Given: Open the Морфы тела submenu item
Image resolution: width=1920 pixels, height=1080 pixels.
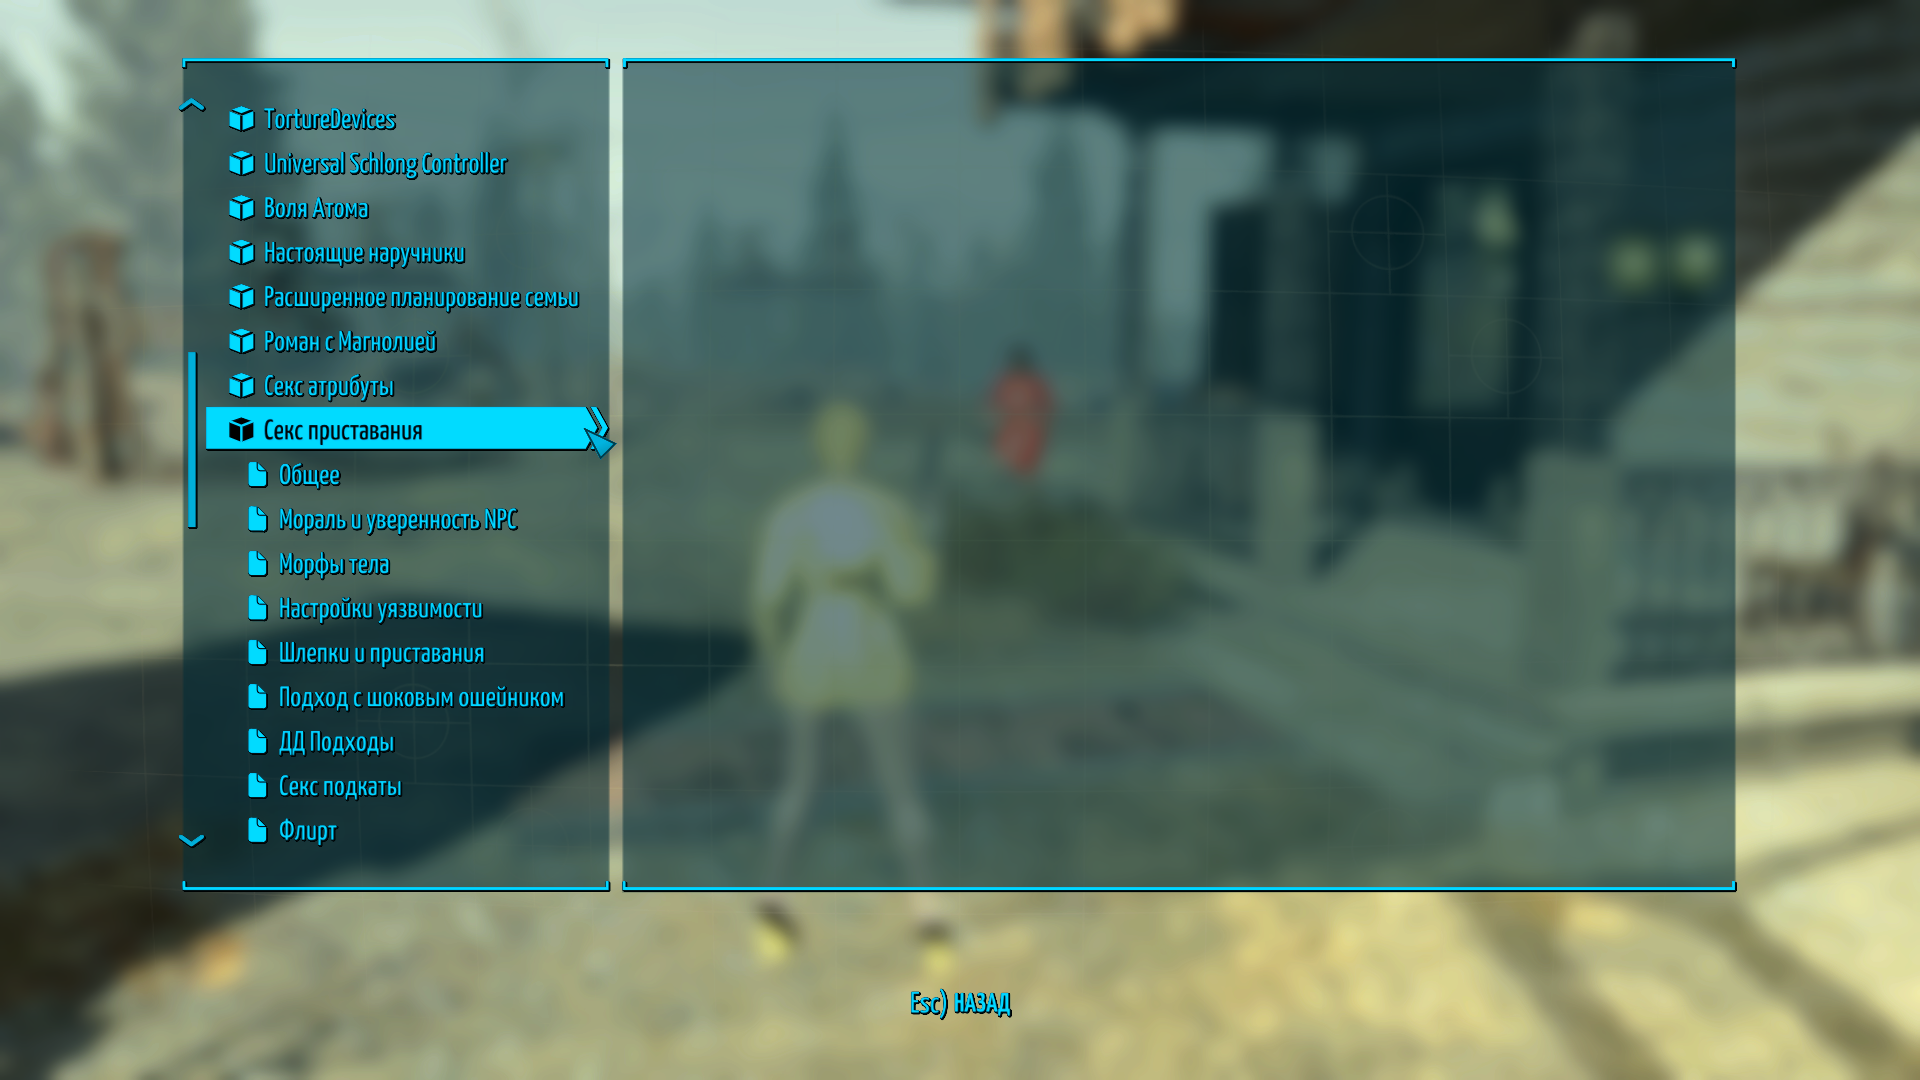Looking at the screenshot, I should tap(336, 563).
